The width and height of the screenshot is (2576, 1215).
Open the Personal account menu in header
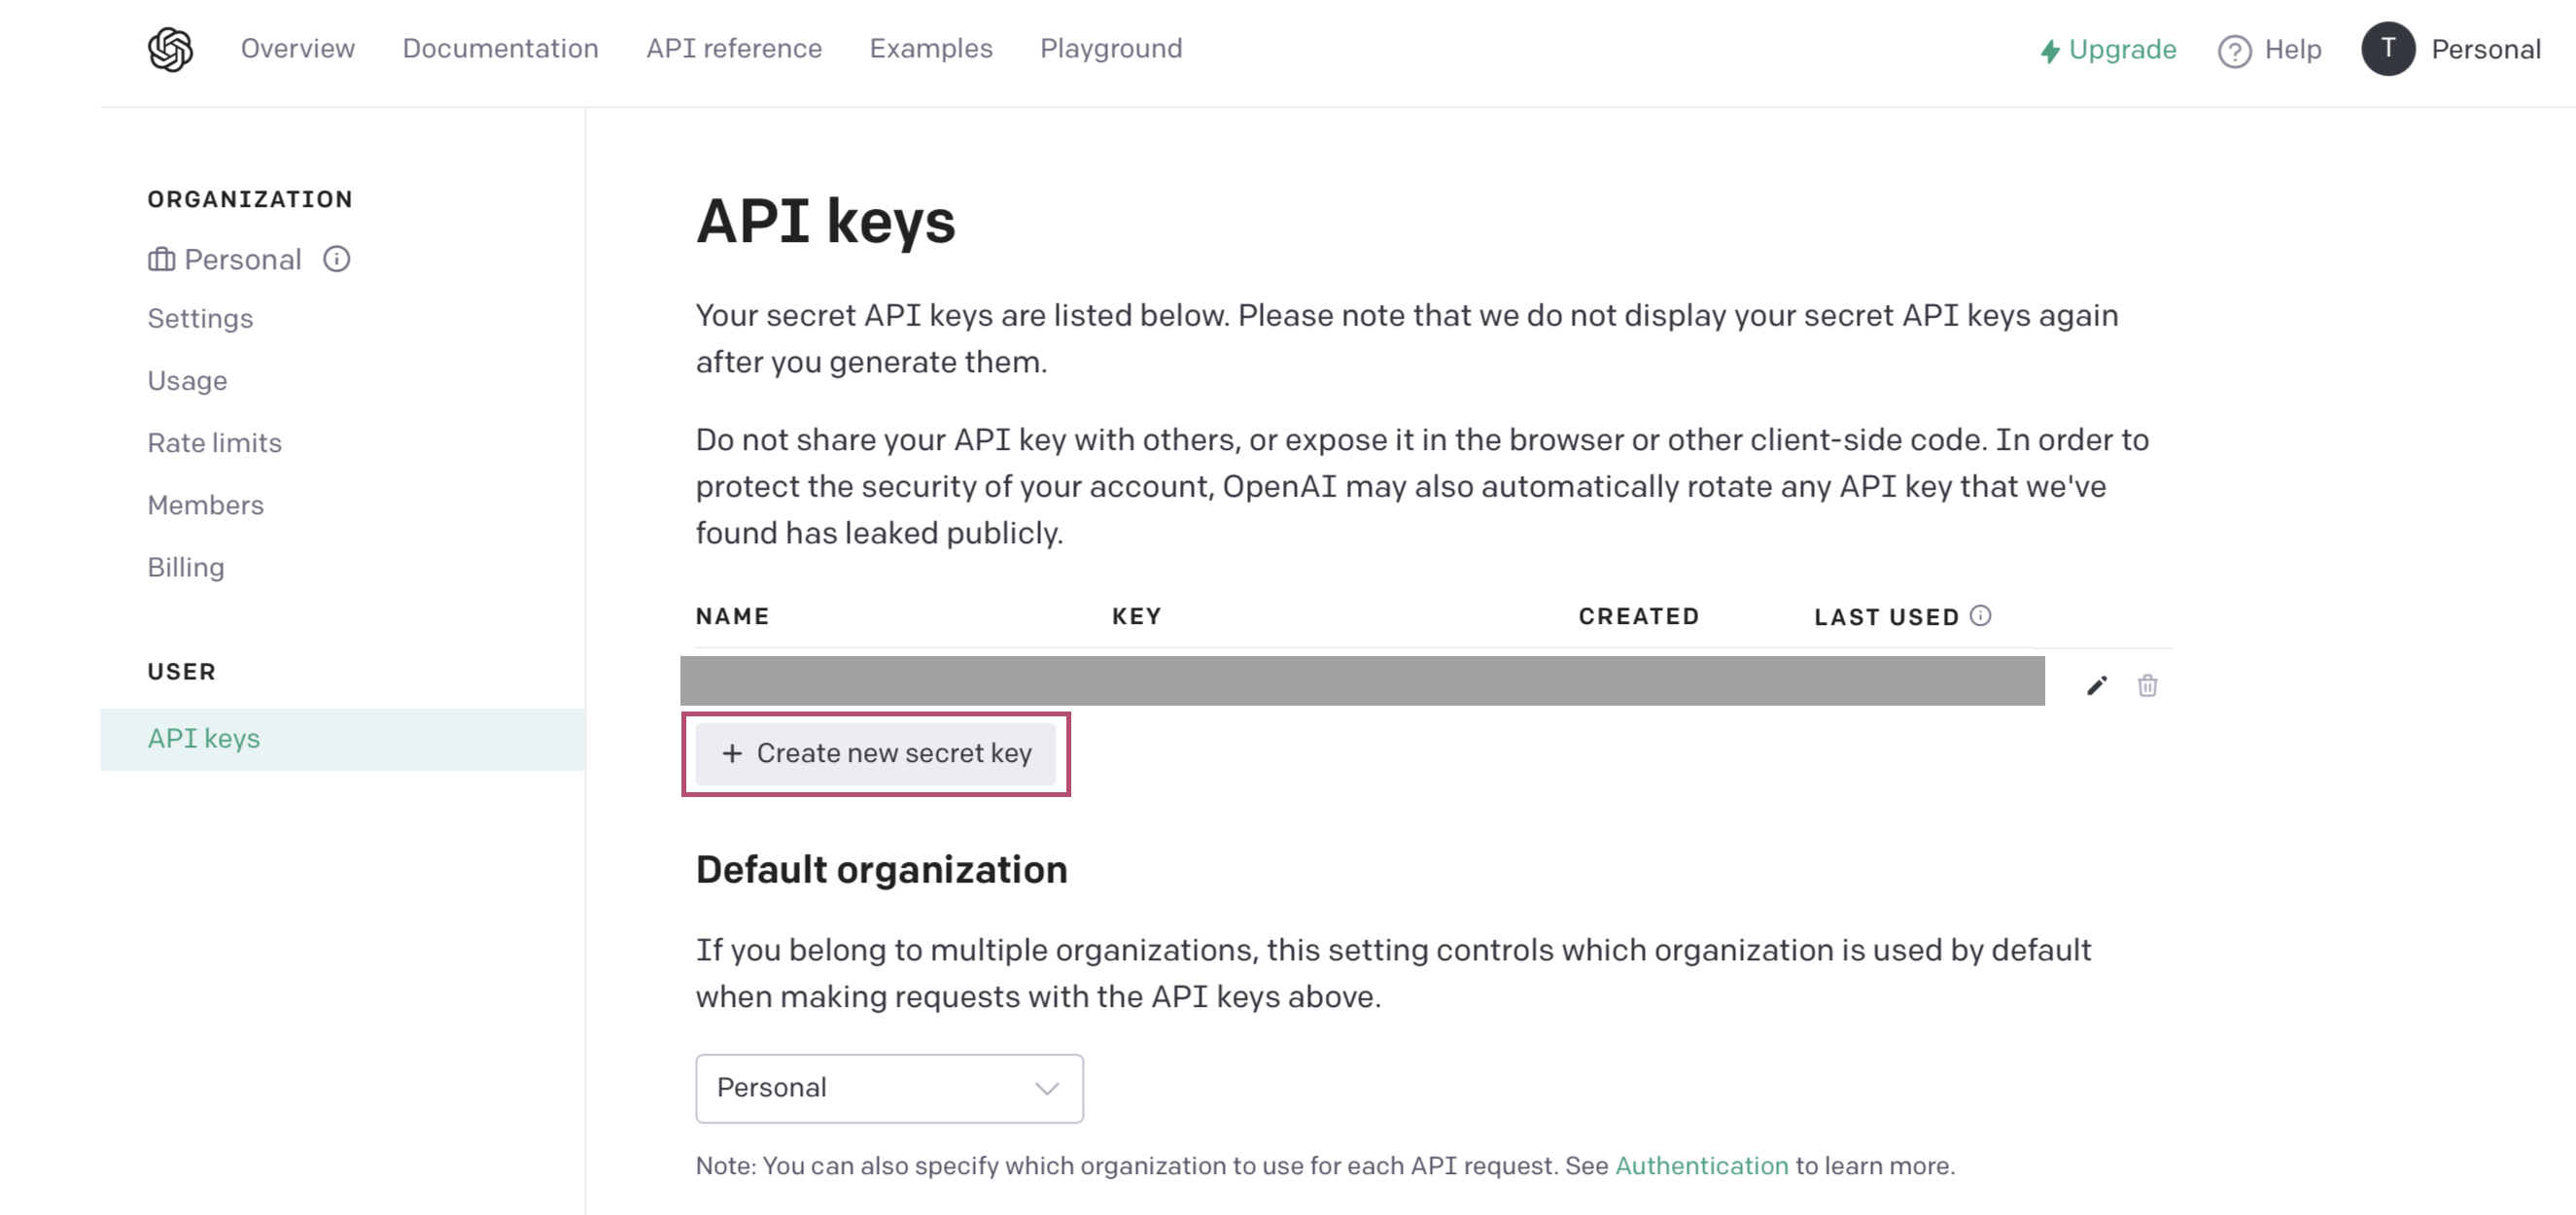[2485, 49]
